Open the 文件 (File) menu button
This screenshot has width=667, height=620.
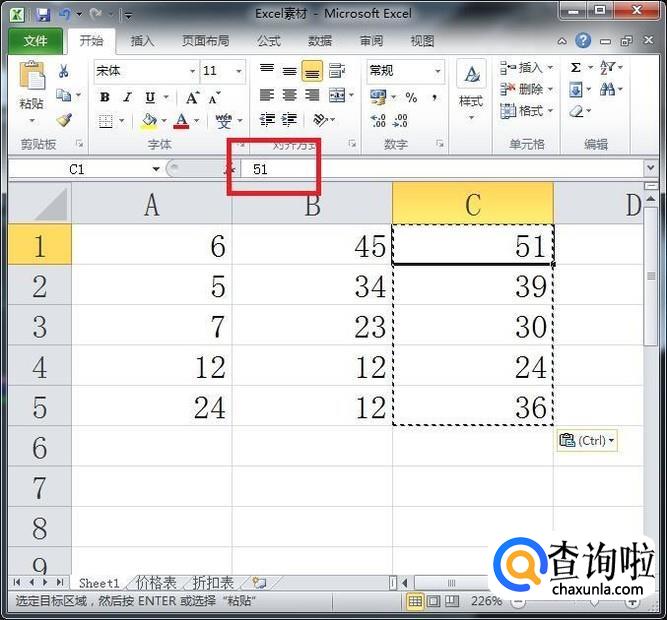click(x=35, y=41)
